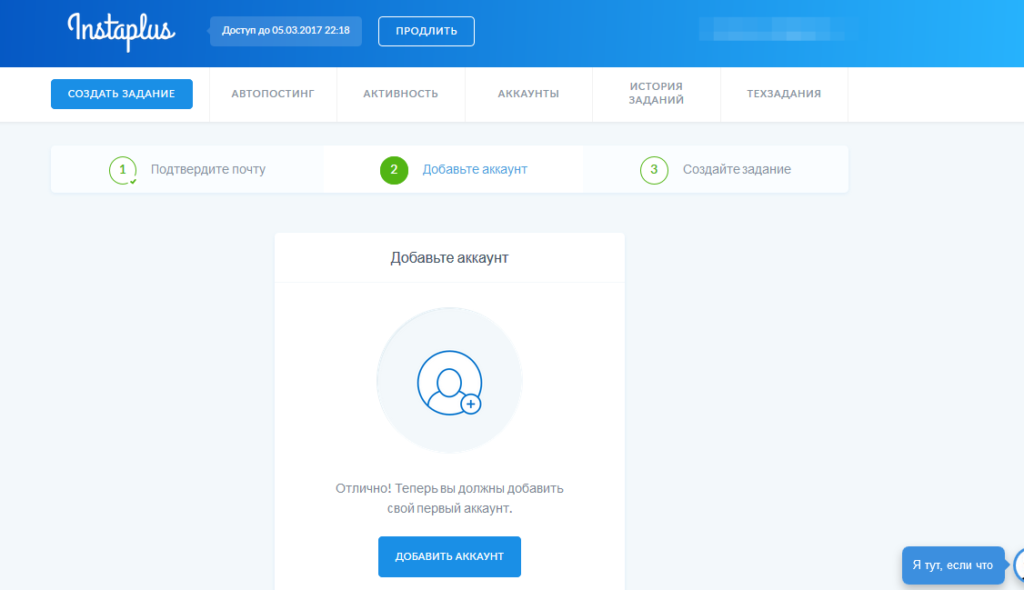
Task: Click the Создайте задание step label
Action: coord(737,170)
